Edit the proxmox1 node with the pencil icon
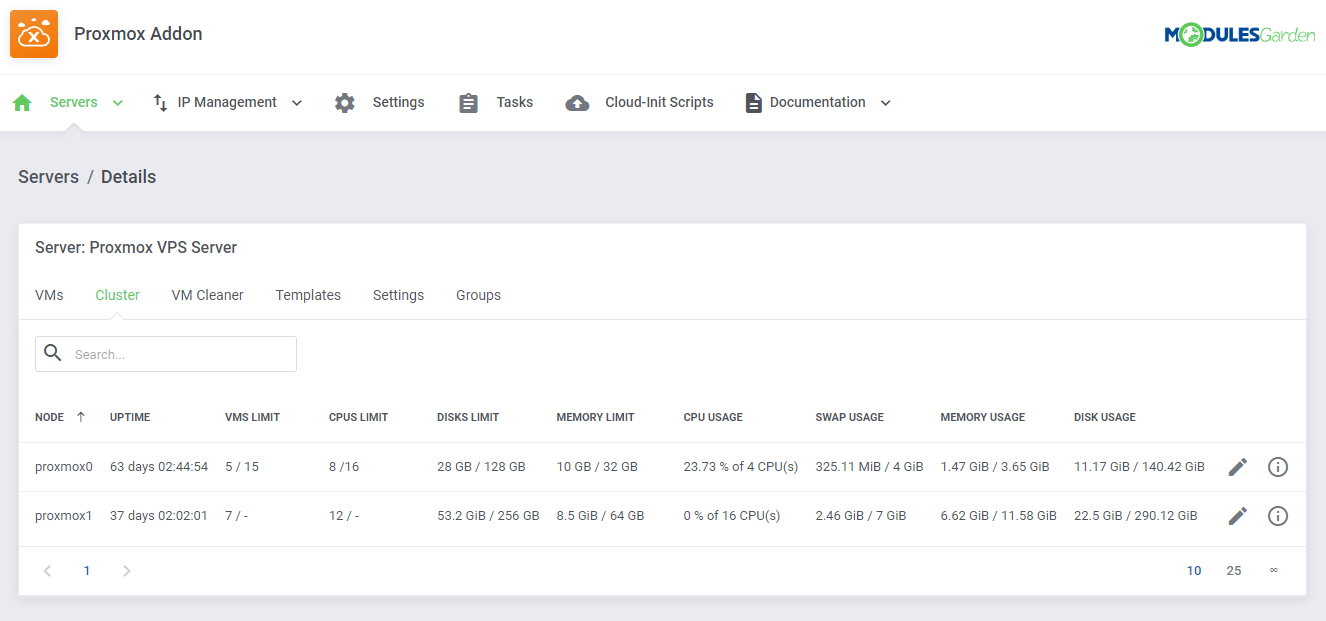Image resolution: width=1326 pixels, height=621 pixels. [x=1238, y=516]
